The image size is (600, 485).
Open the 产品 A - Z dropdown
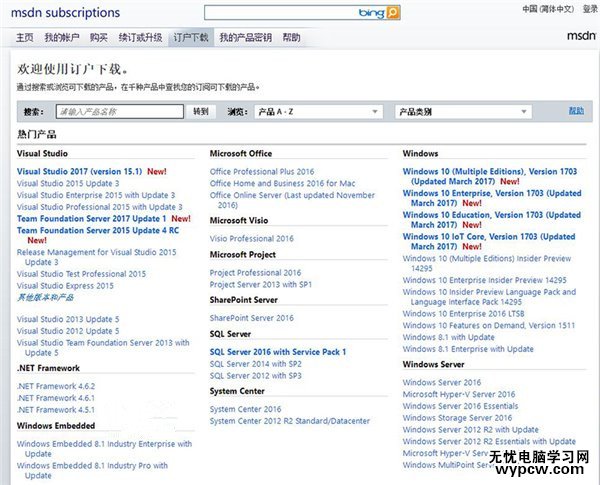[318, 112]
